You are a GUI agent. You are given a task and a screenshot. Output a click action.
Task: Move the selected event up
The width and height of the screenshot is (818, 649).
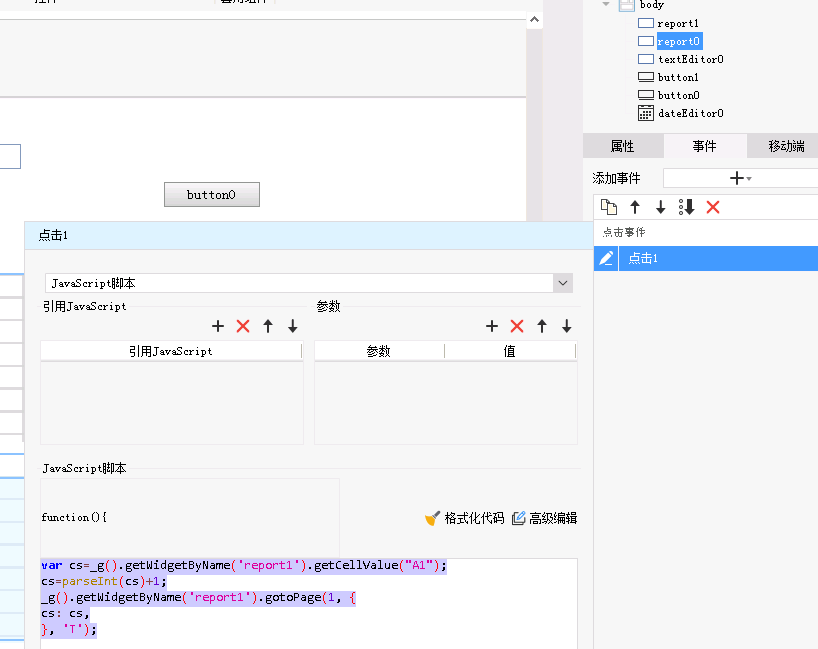pos(635,207)
